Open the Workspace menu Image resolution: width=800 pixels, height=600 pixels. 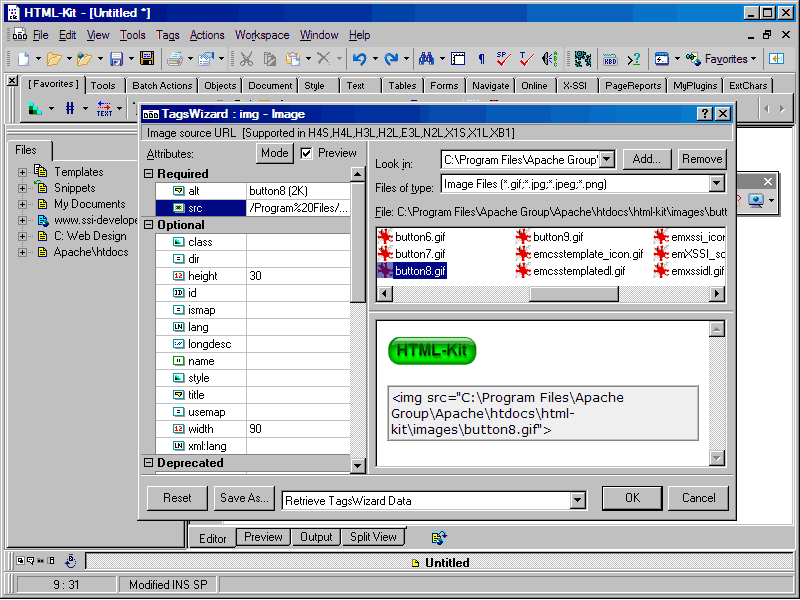[x=262, y=35]
